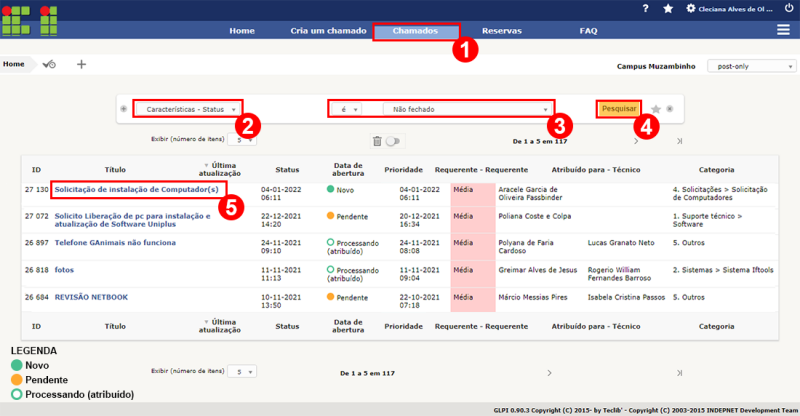The image size is (800, 416).
Task: Click ticket ID '26 897'
Action: (37, 242)
